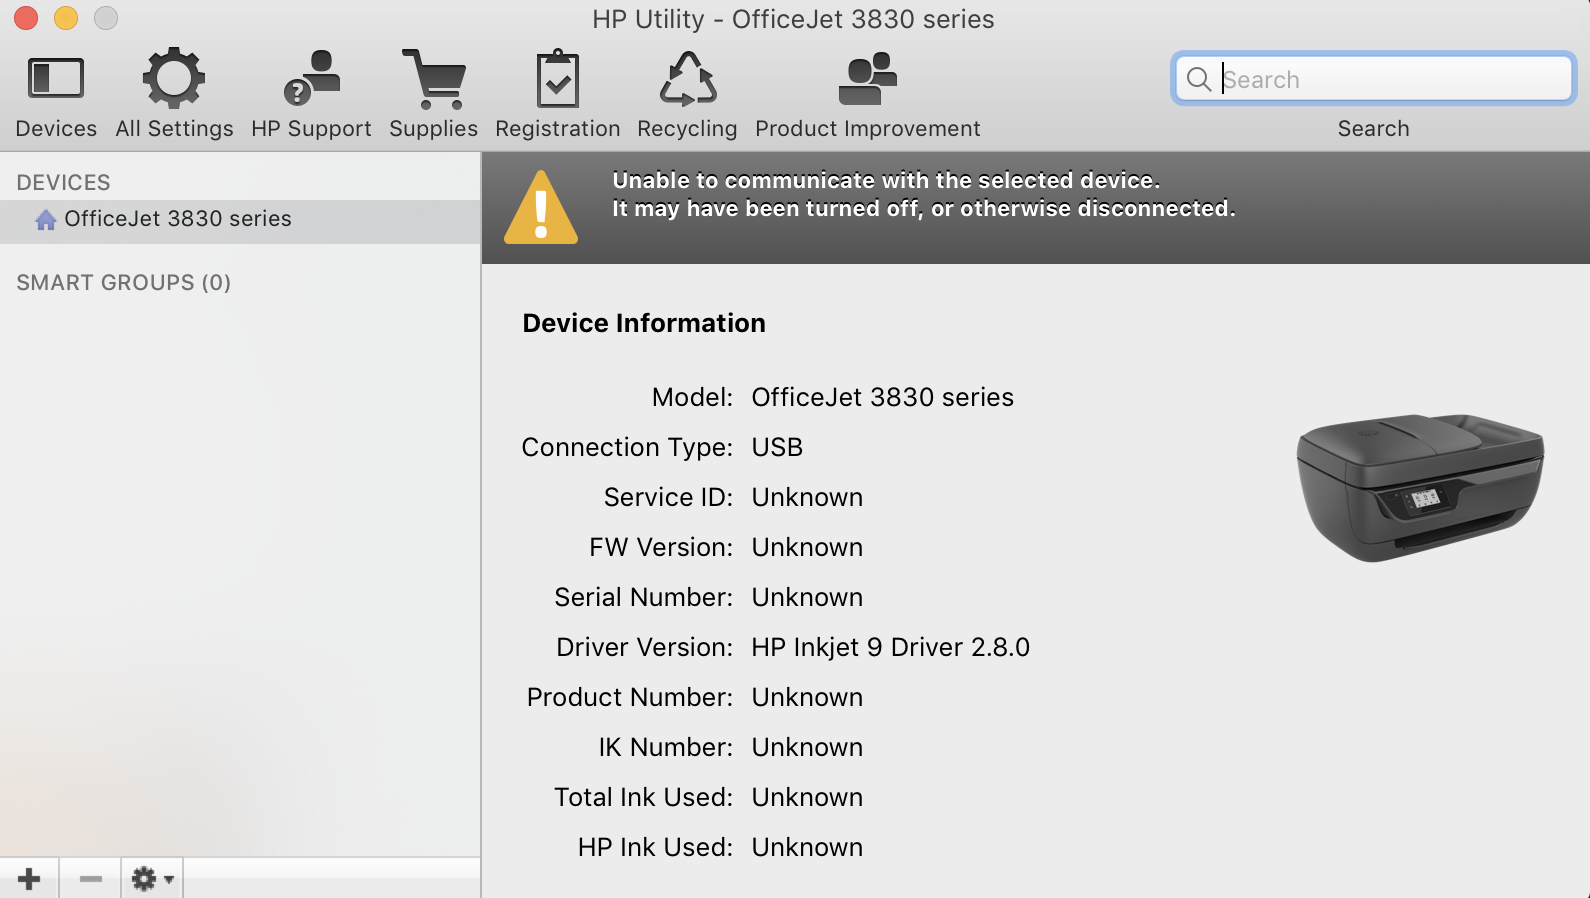Open the Supplies shopping cart

(433, 78)
